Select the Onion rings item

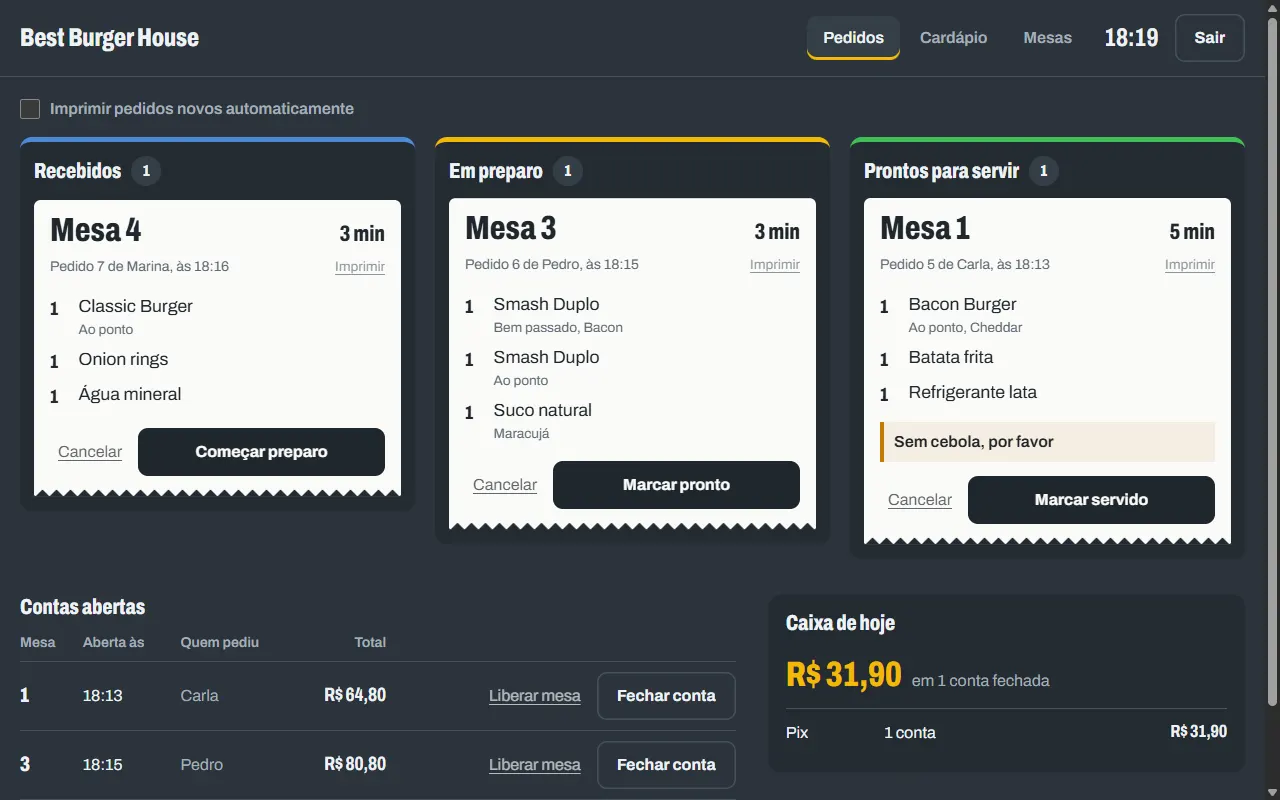coord(124,359)
